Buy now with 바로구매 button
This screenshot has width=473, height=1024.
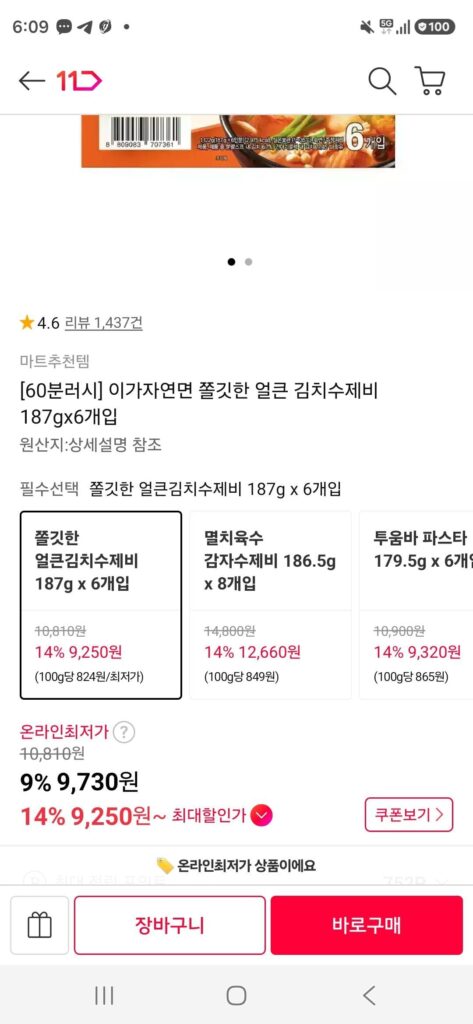(367, 925)
